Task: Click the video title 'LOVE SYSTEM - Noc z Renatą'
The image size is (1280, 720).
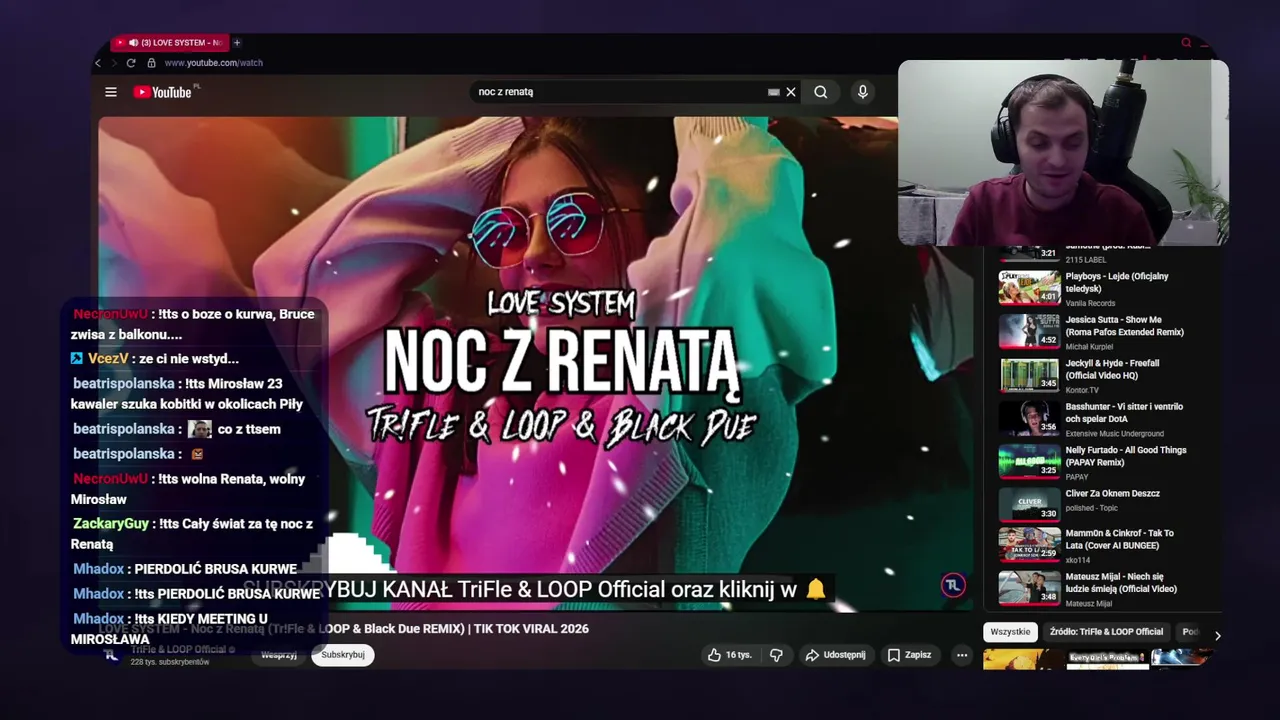Action: click(x=343, y=629)
